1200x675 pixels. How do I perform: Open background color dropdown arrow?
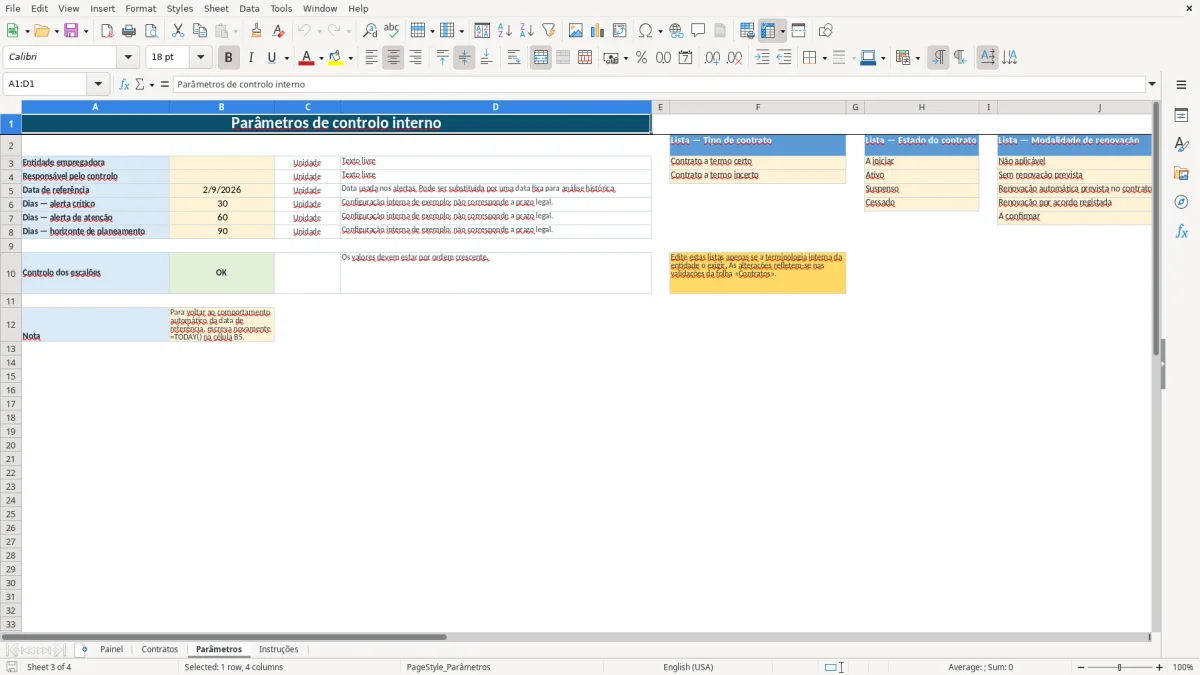coord(350,58)
